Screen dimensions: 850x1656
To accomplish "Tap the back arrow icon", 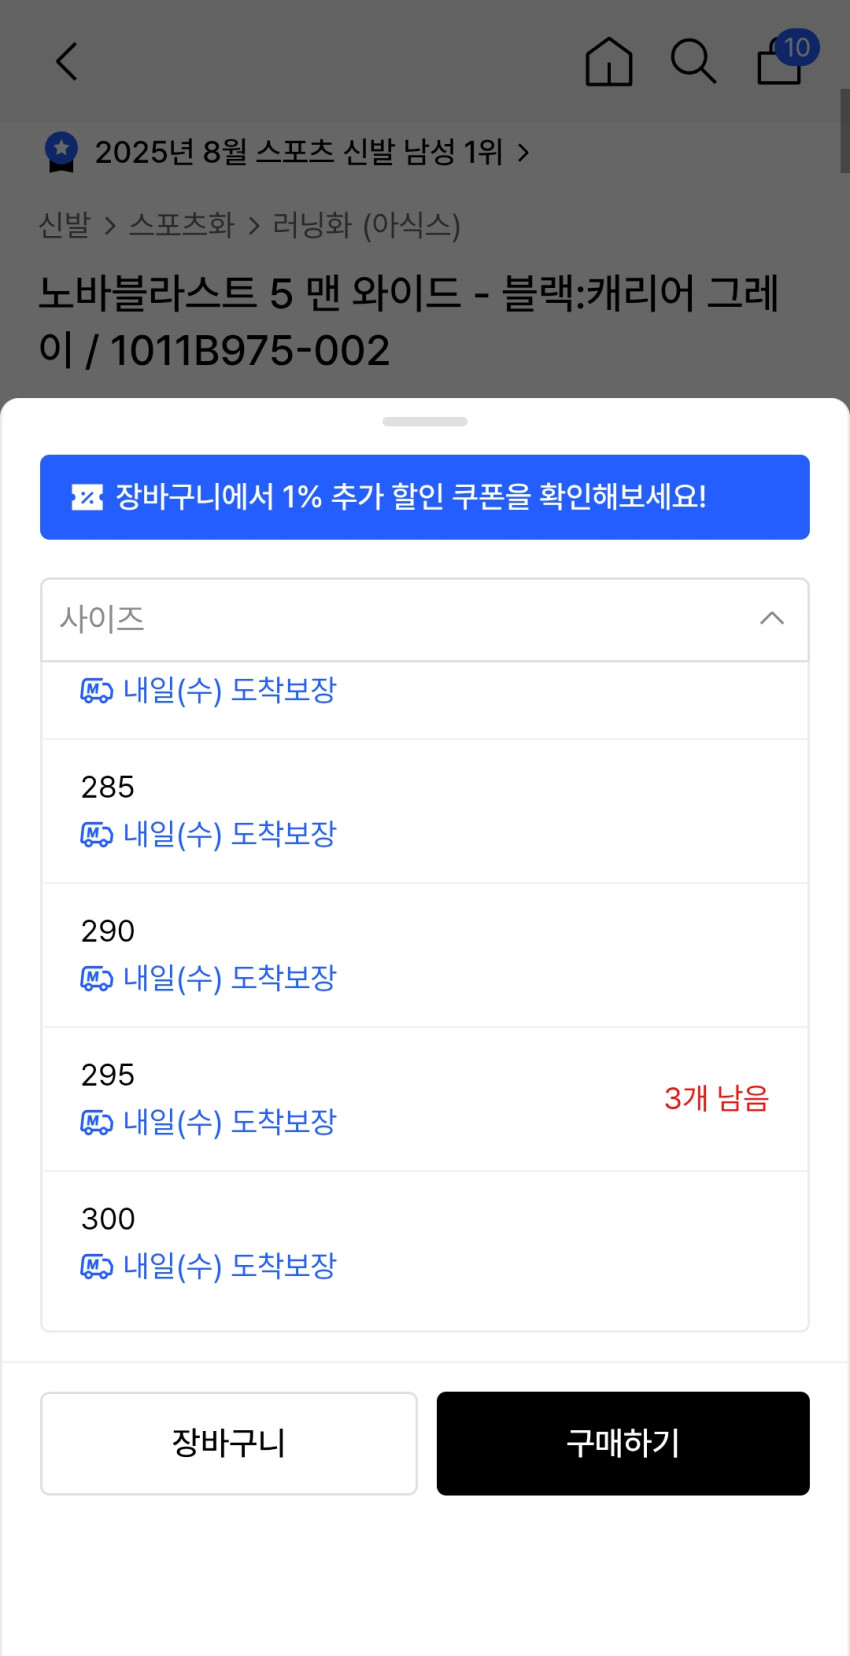I will (x=66, y=62).
